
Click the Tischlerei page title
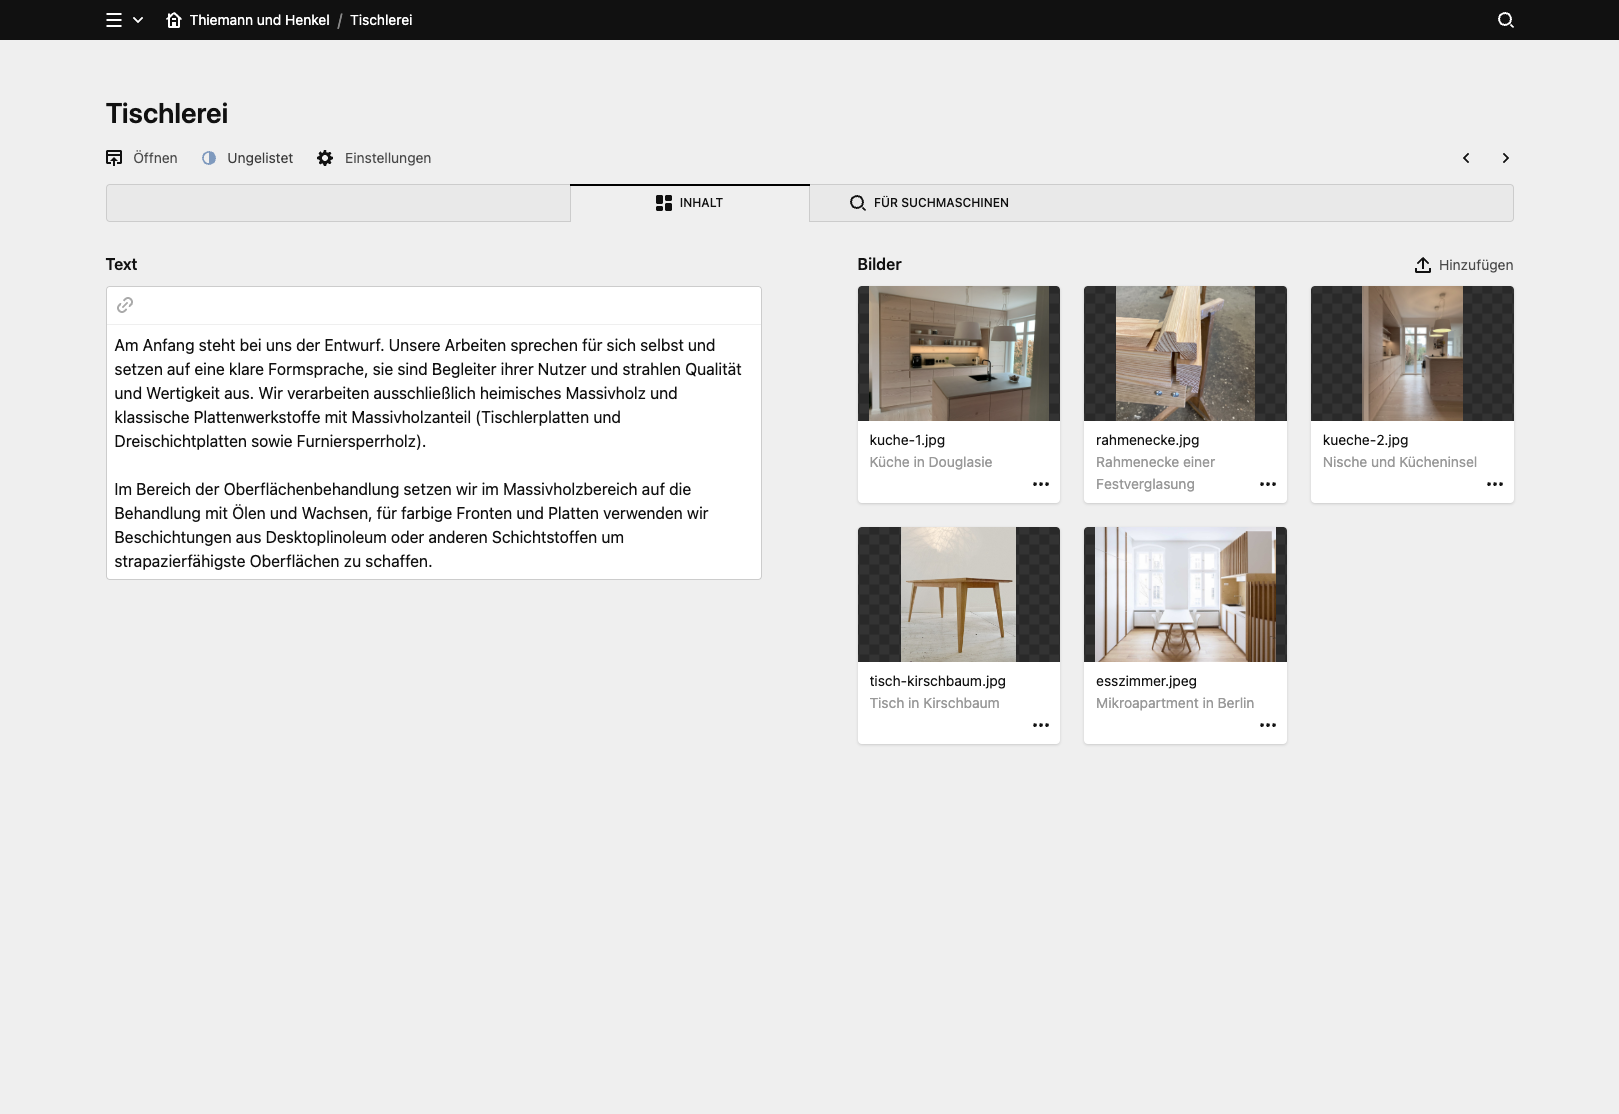167,113
